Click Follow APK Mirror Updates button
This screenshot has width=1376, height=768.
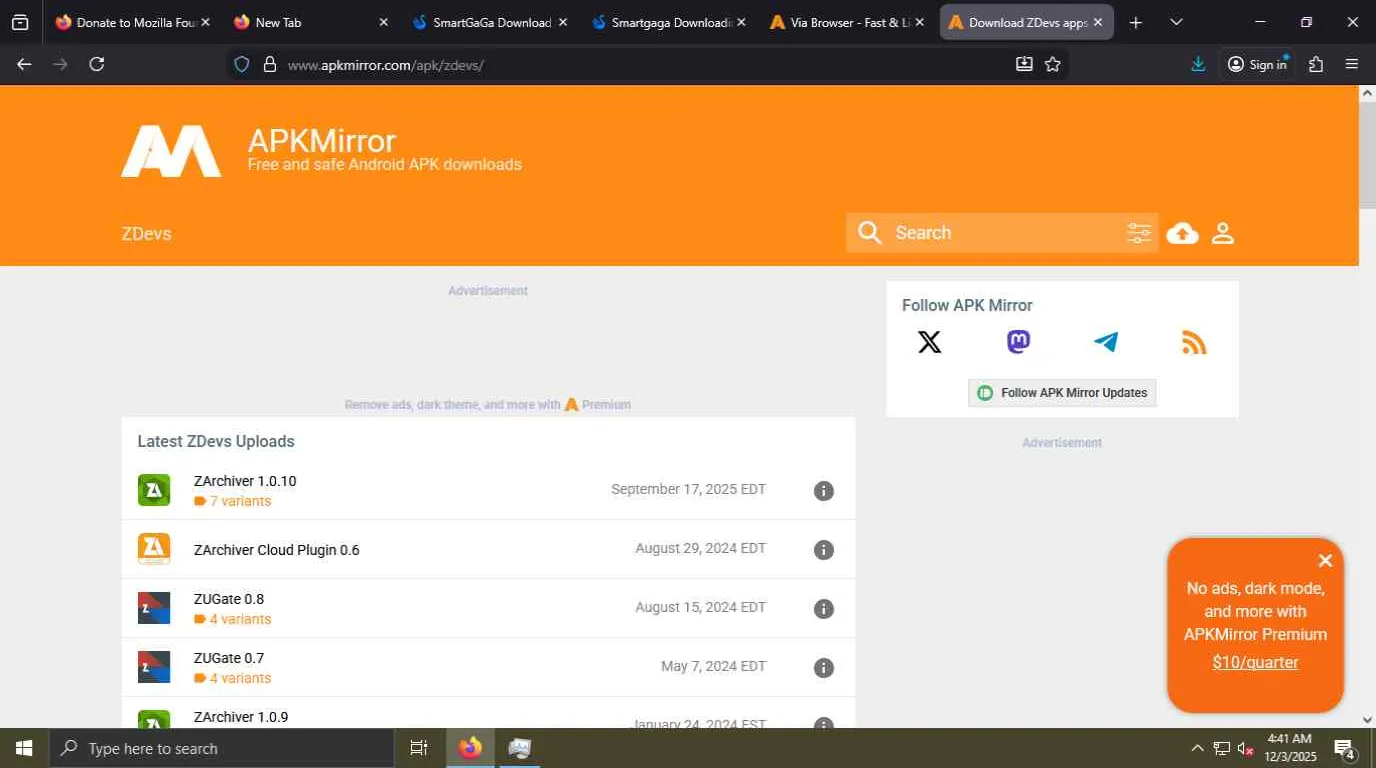click(1062, 393)
